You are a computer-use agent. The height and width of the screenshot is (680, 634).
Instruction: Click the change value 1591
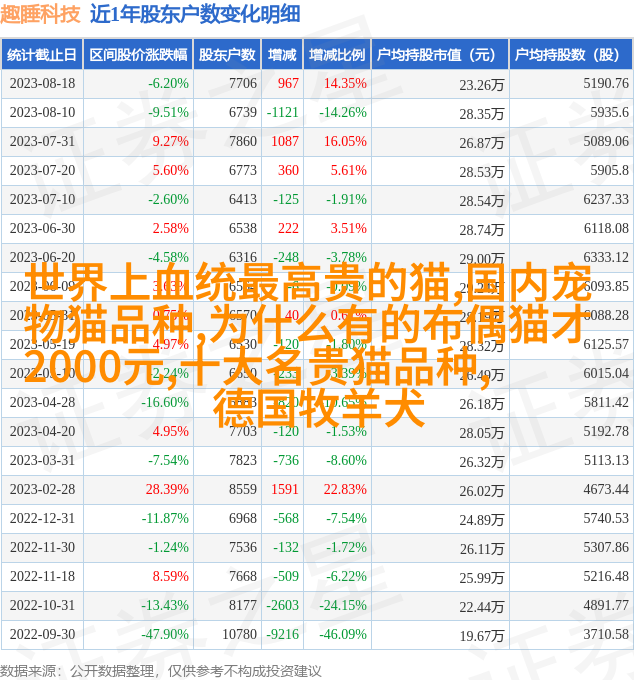click(x=285, y=489)
